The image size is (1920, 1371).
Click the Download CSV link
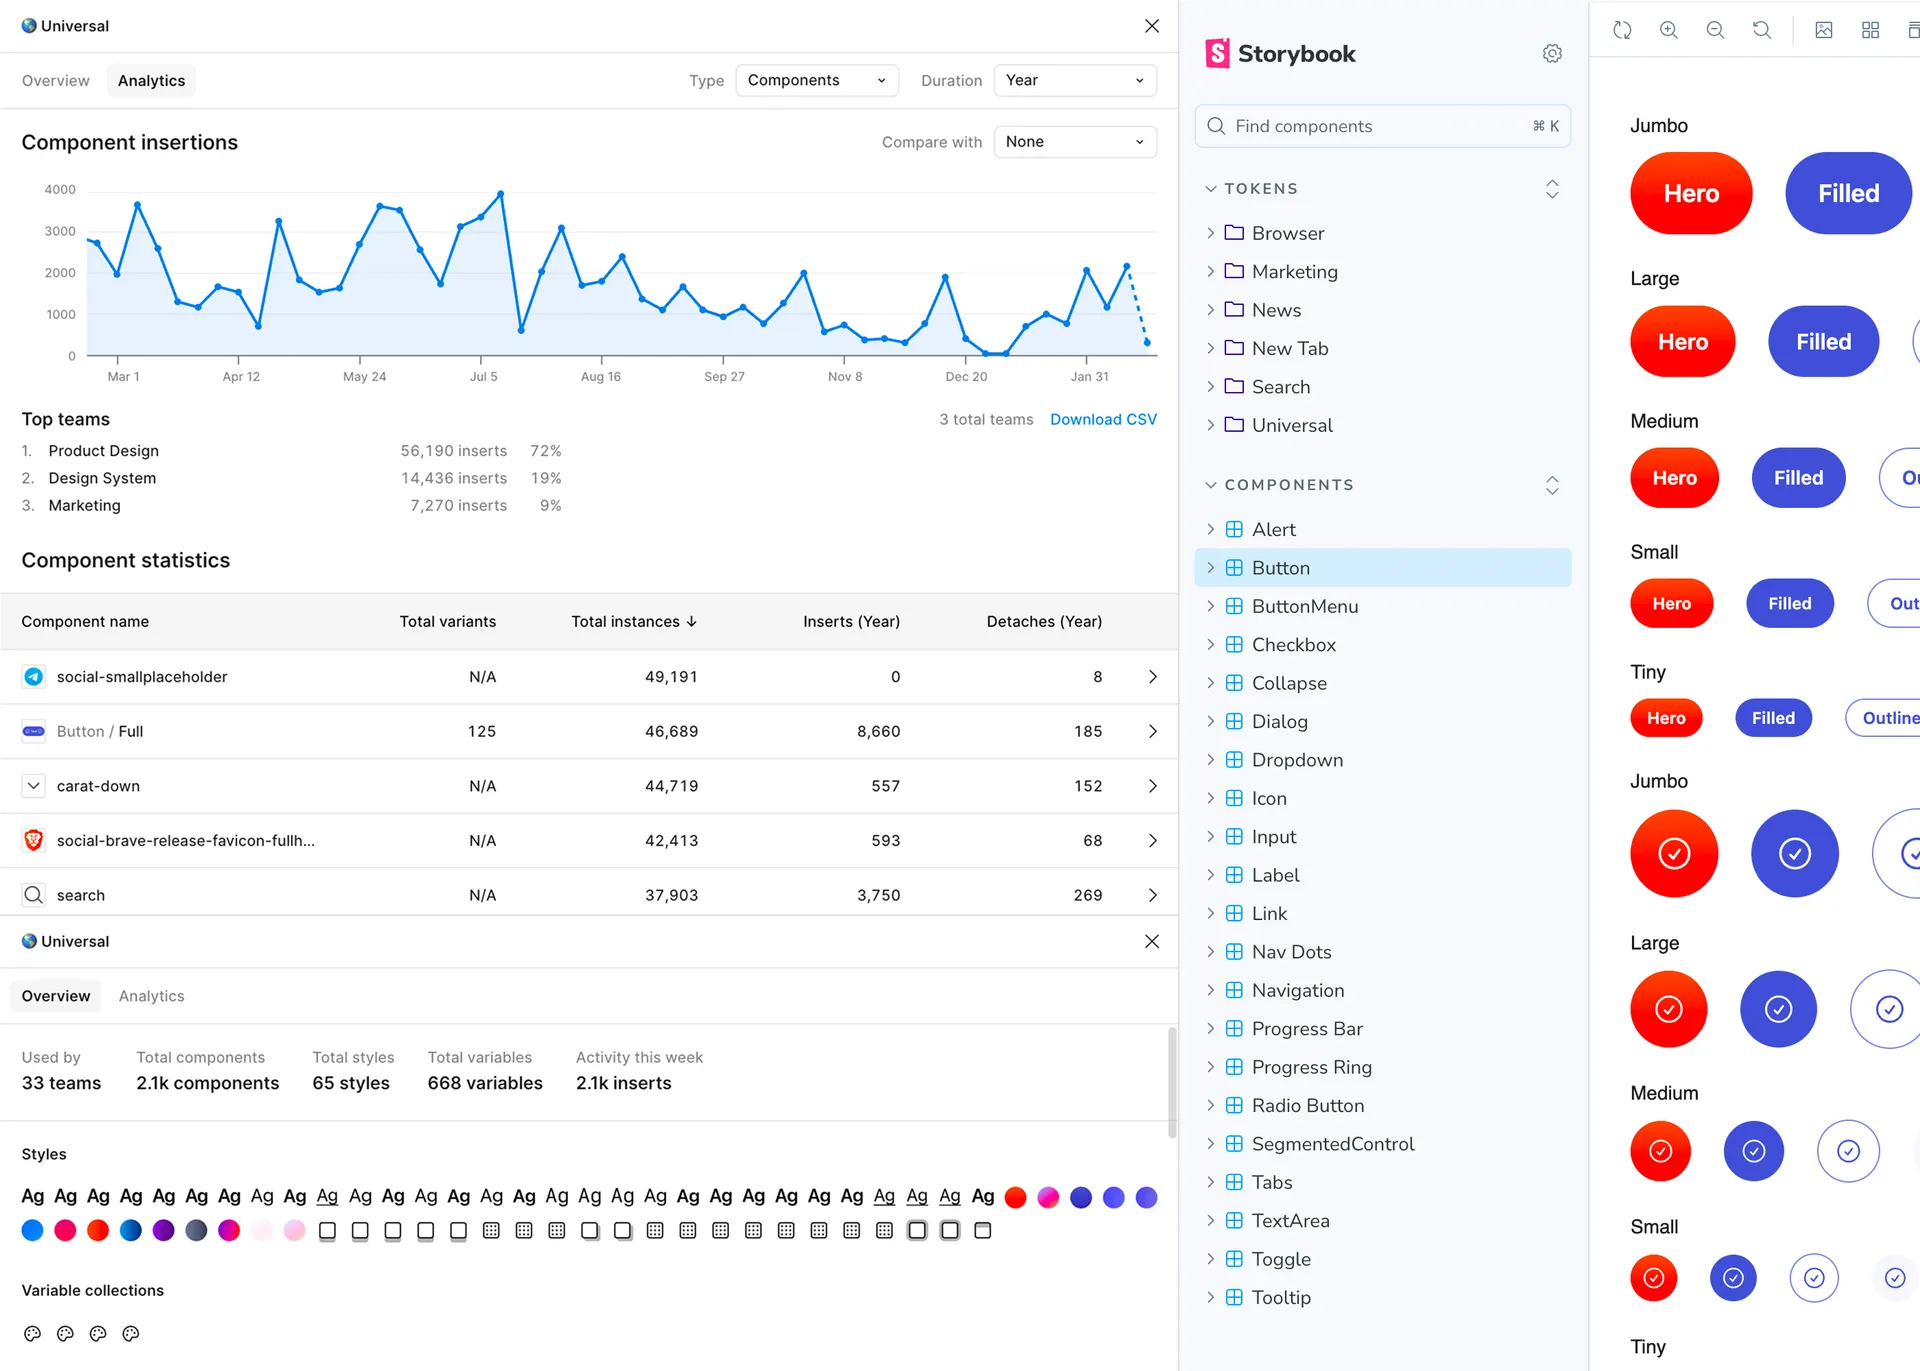click(x=1103, y=419)
